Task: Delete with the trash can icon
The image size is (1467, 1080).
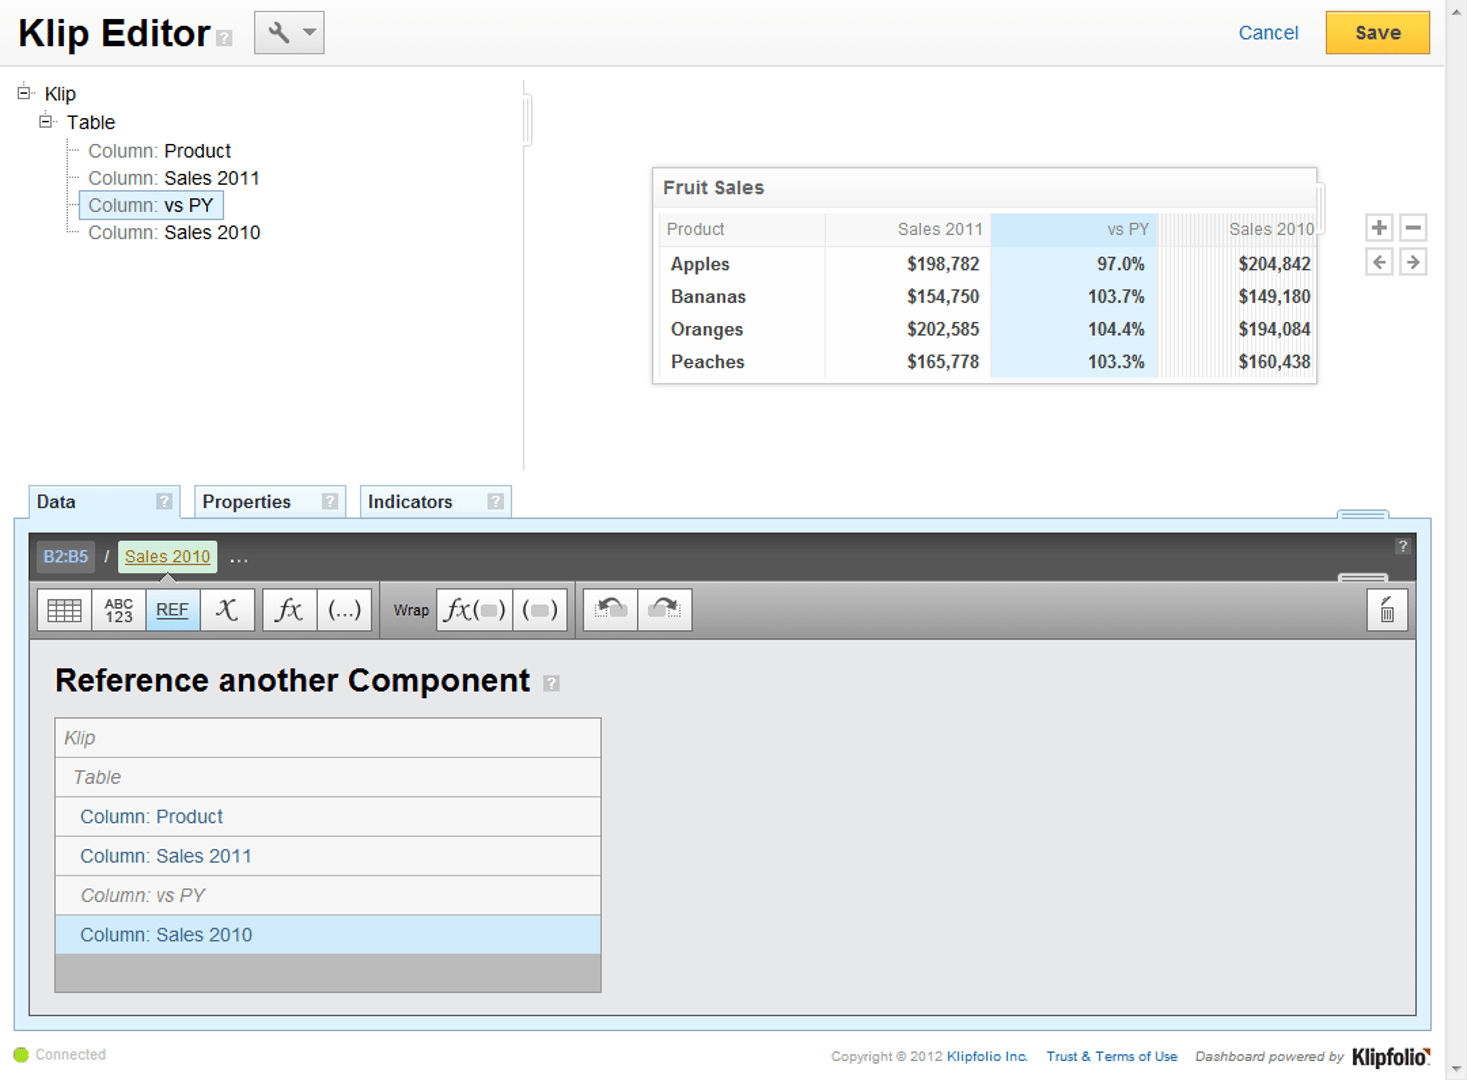Action: point(1387,610)
